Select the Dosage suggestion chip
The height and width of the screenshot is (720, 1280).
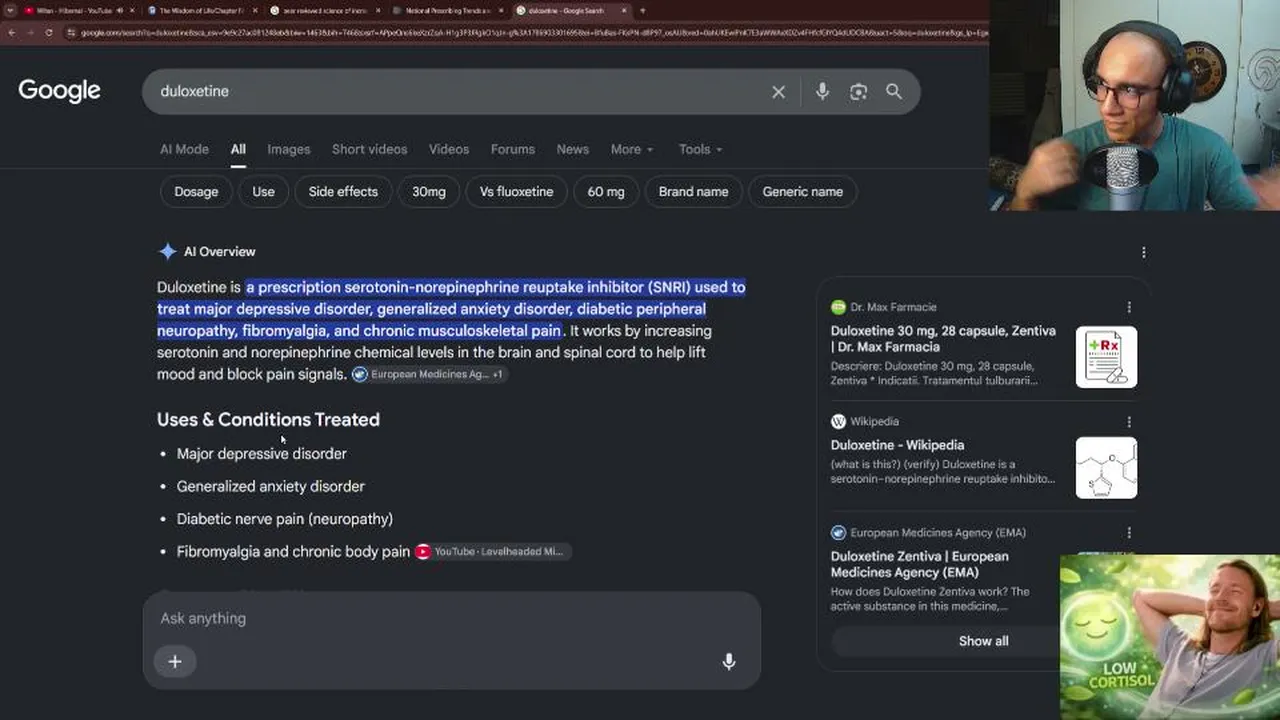[x=196, y=192]
